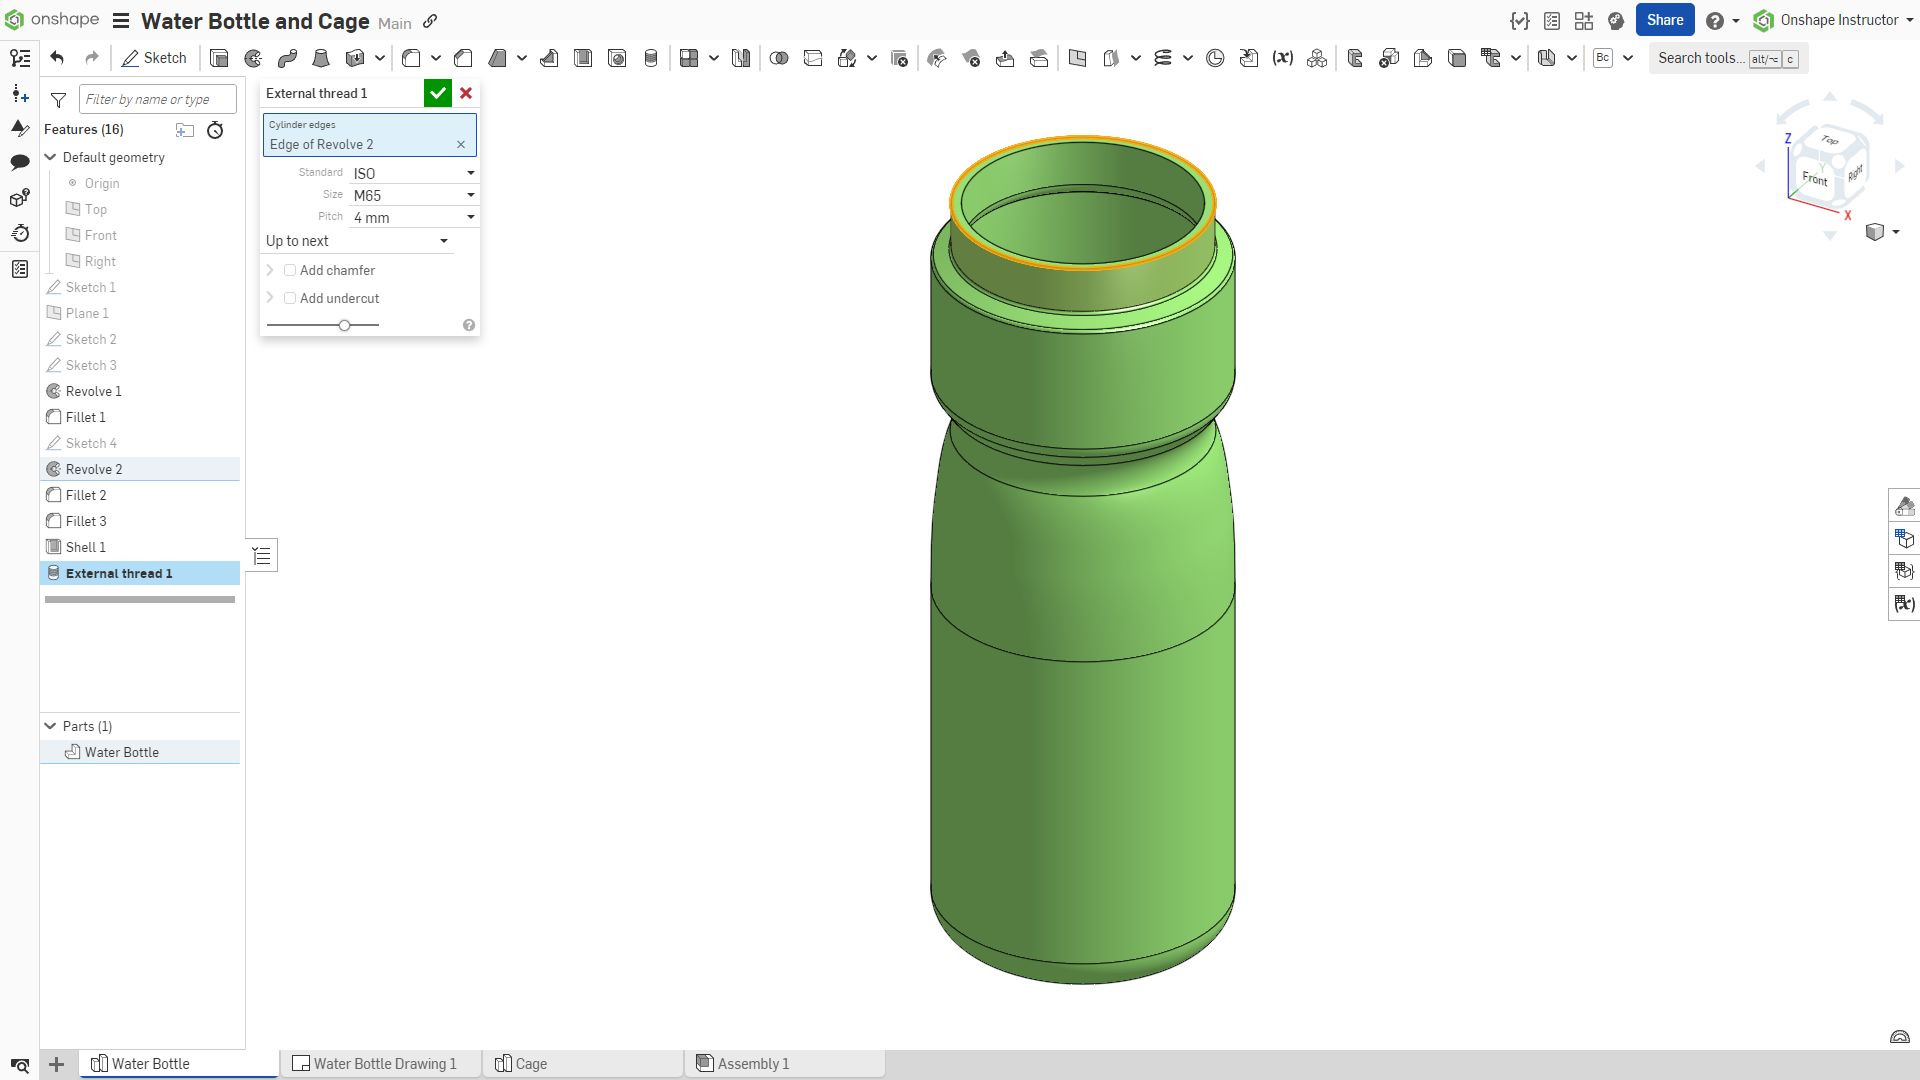Switch to Assembly 1 tab
1920x1080 pixels.
coord(750,1063)
